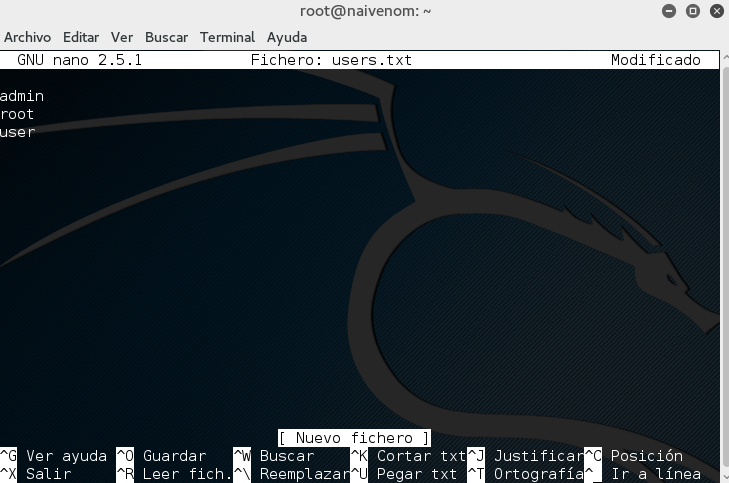Open the Editar menu

tap(81, 37)
